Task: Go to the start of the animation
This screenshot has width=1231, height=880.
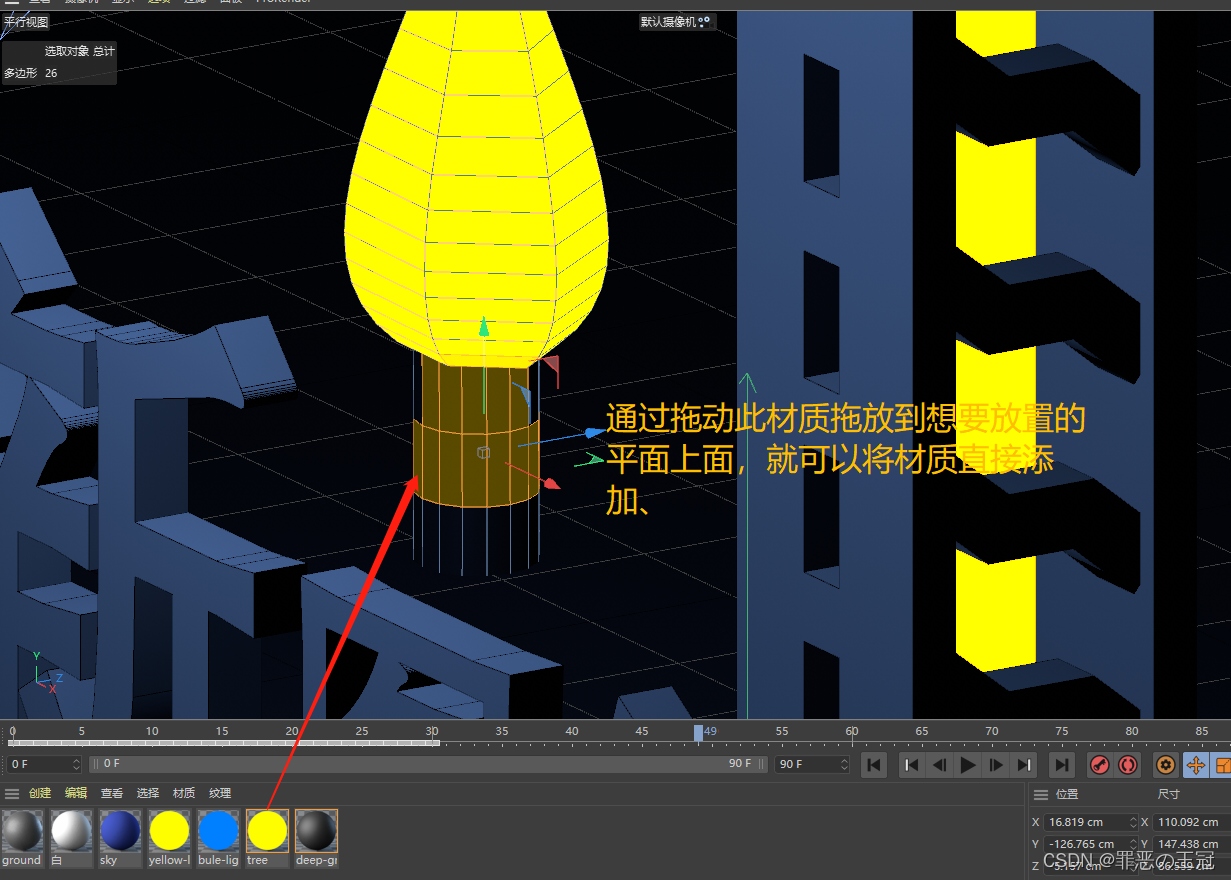Action: pyautogui.click(x=874, y=765)
